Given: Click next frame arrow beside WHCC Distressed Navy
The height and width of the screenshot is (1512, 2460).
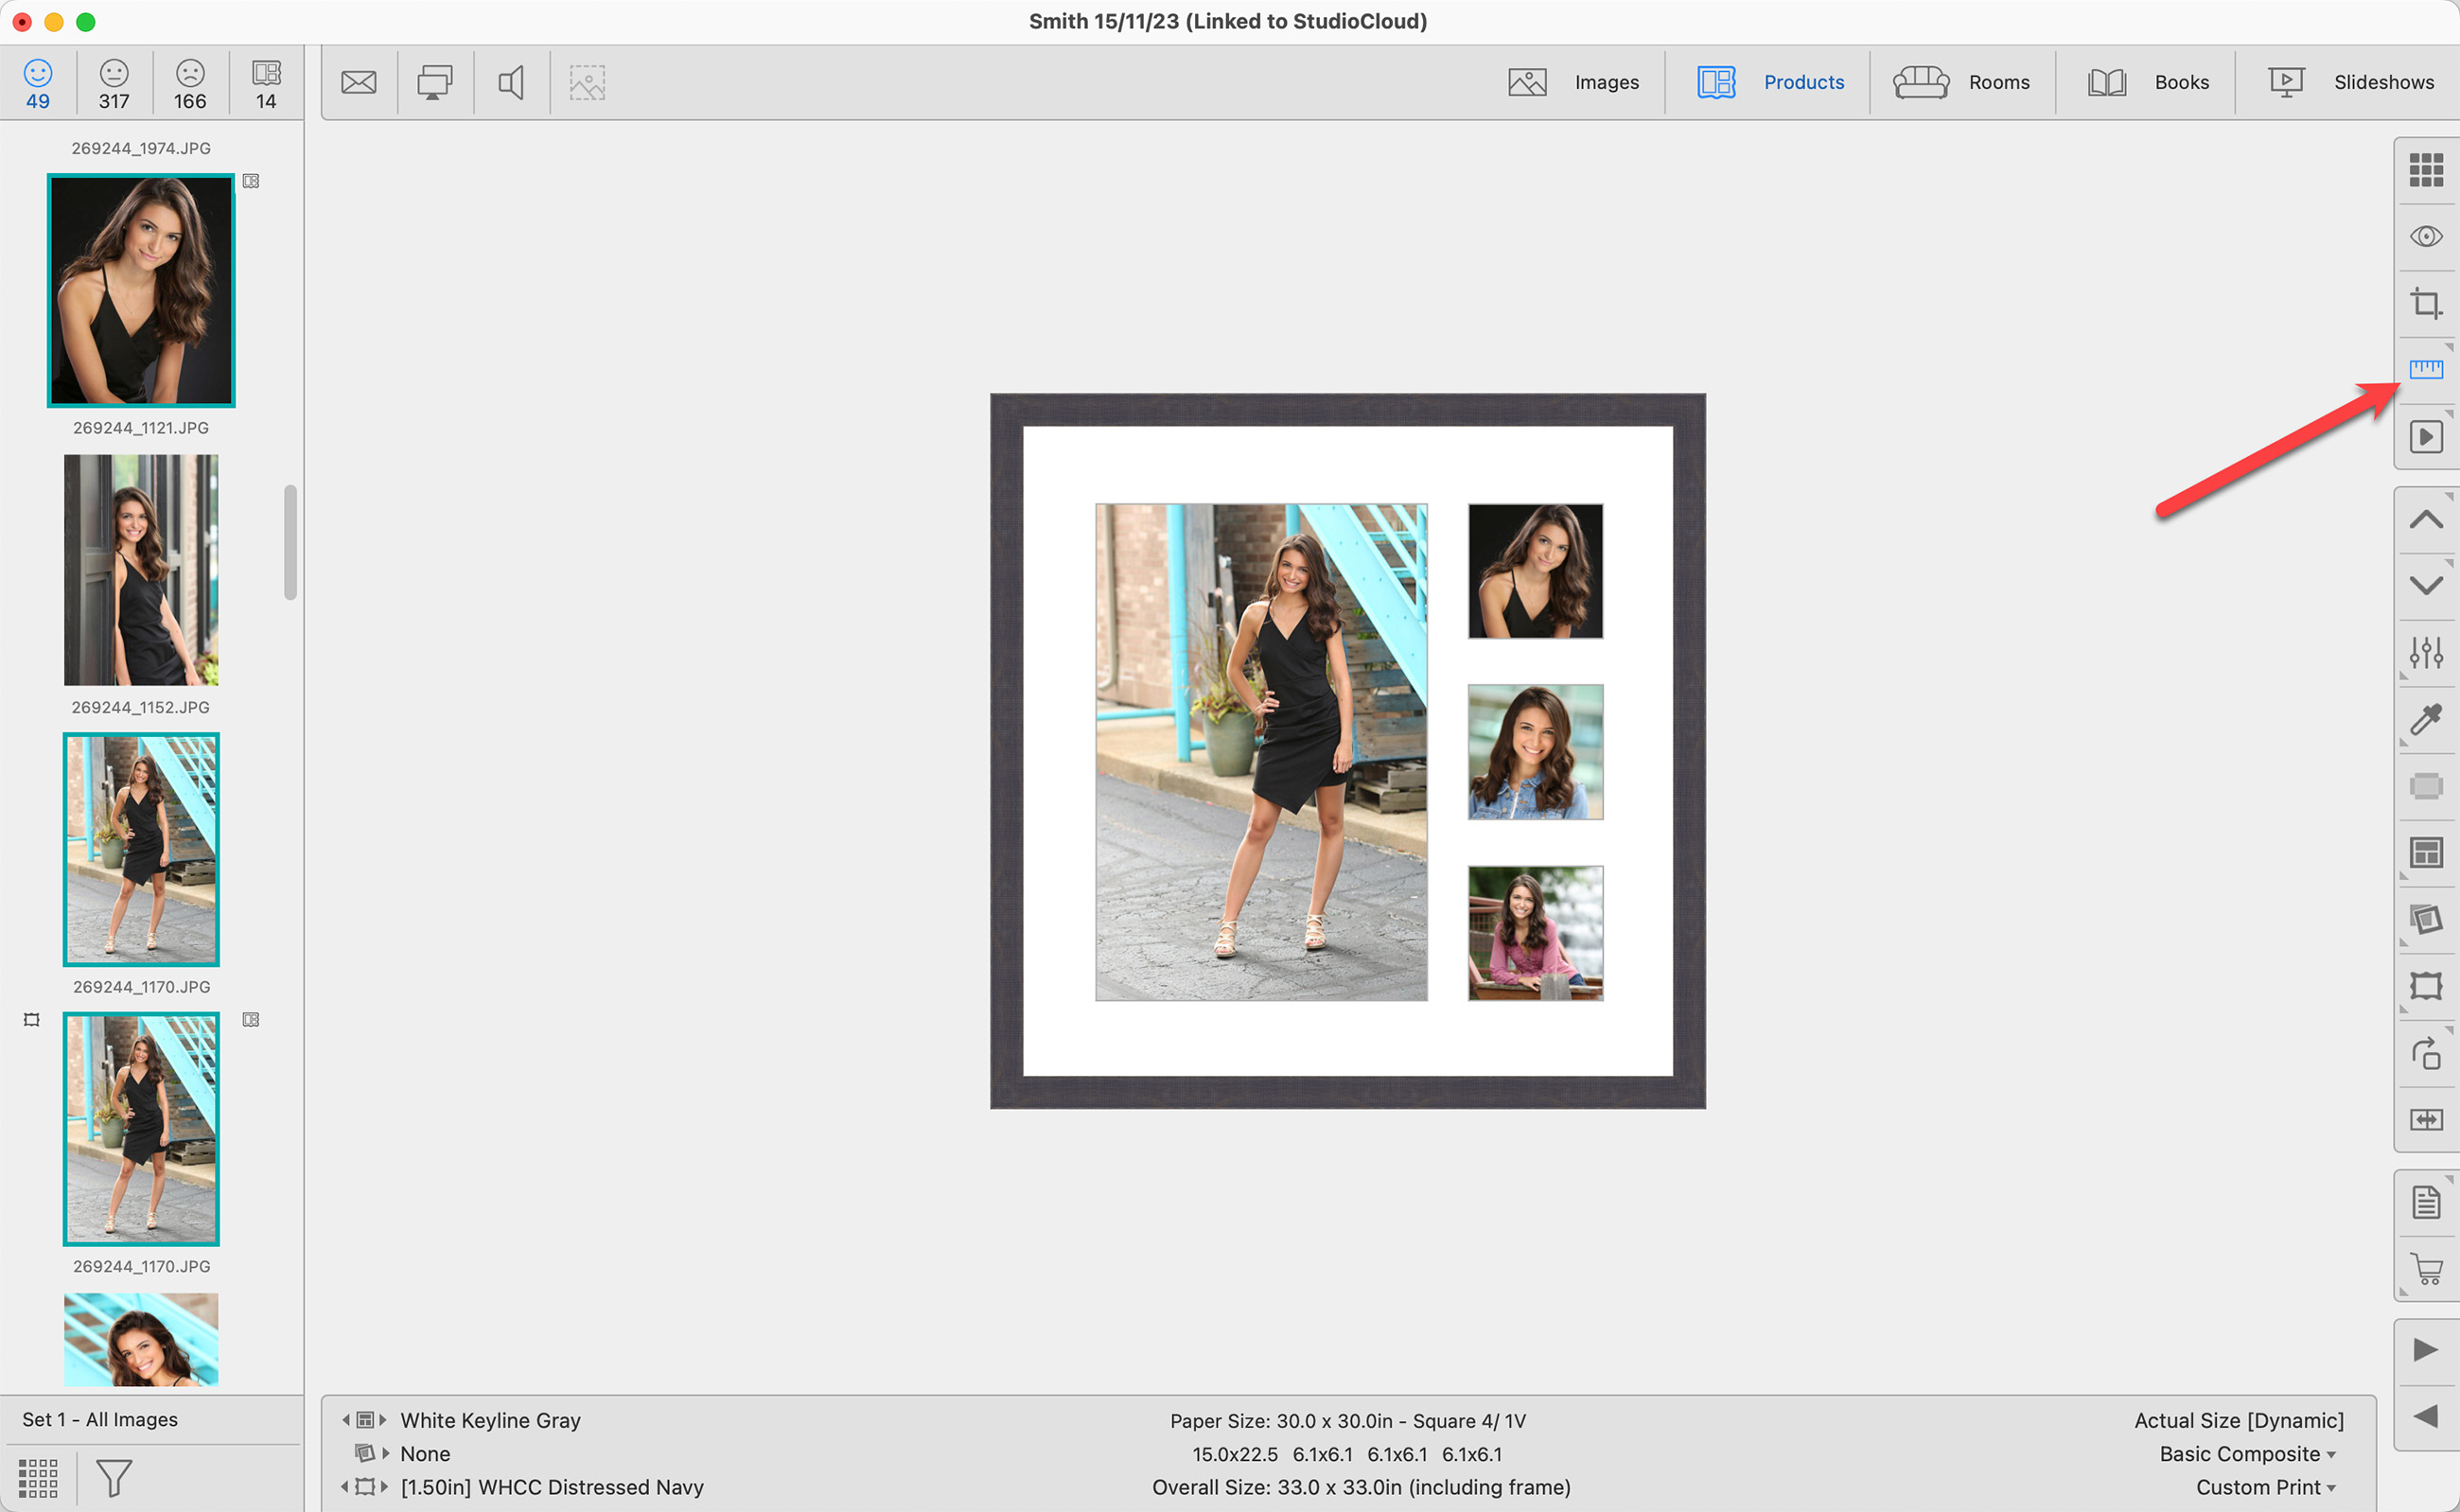Looking at the screenshot, I should tap(385, 1487).
